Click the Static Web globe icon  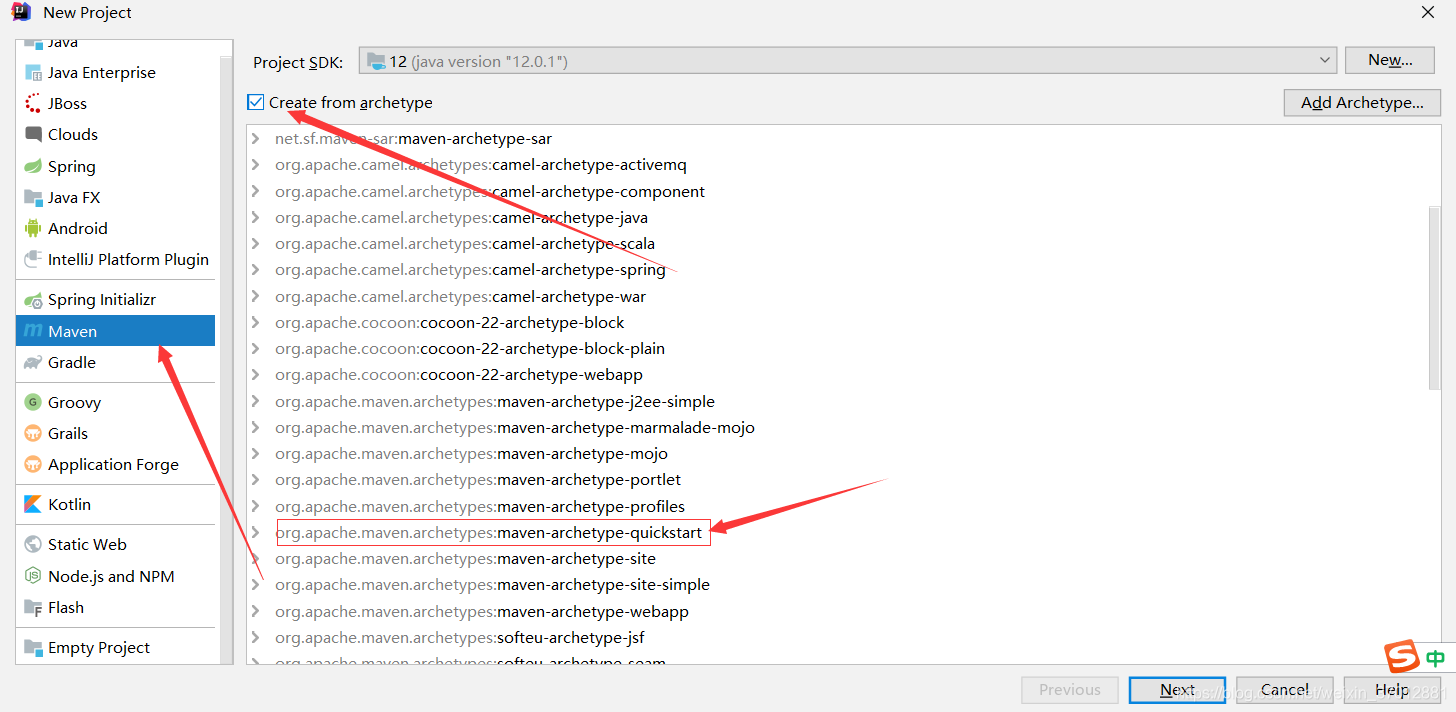[33, 545]
